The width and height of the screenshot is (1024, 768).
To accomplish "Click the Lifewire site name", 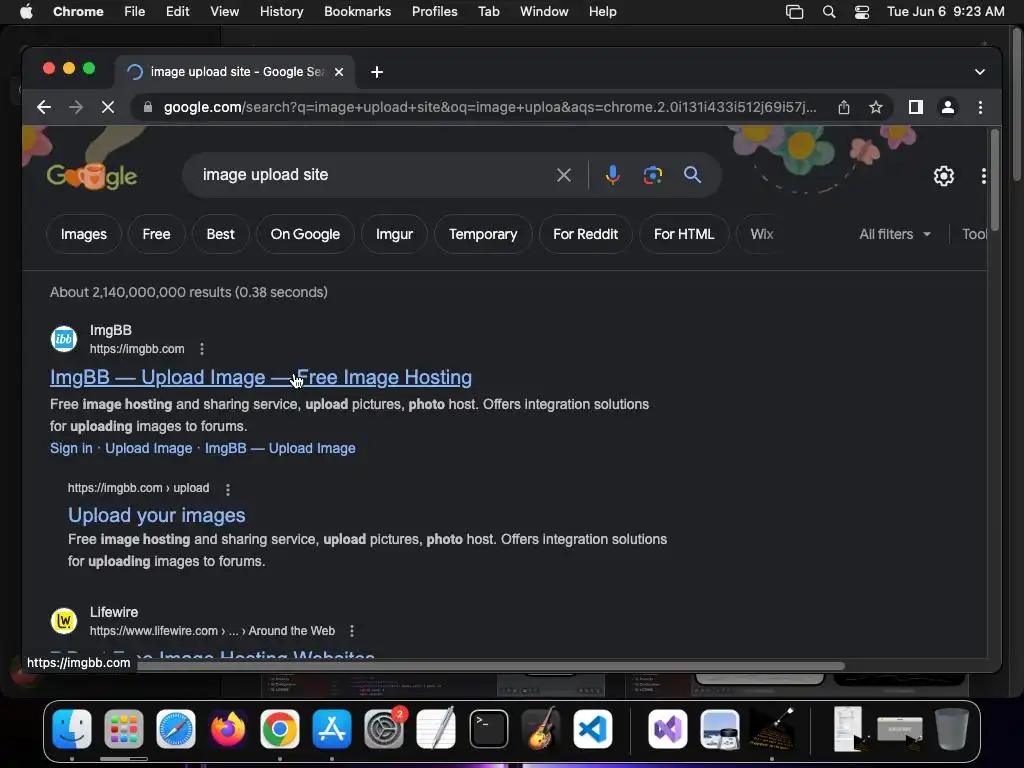I will 114,612.
